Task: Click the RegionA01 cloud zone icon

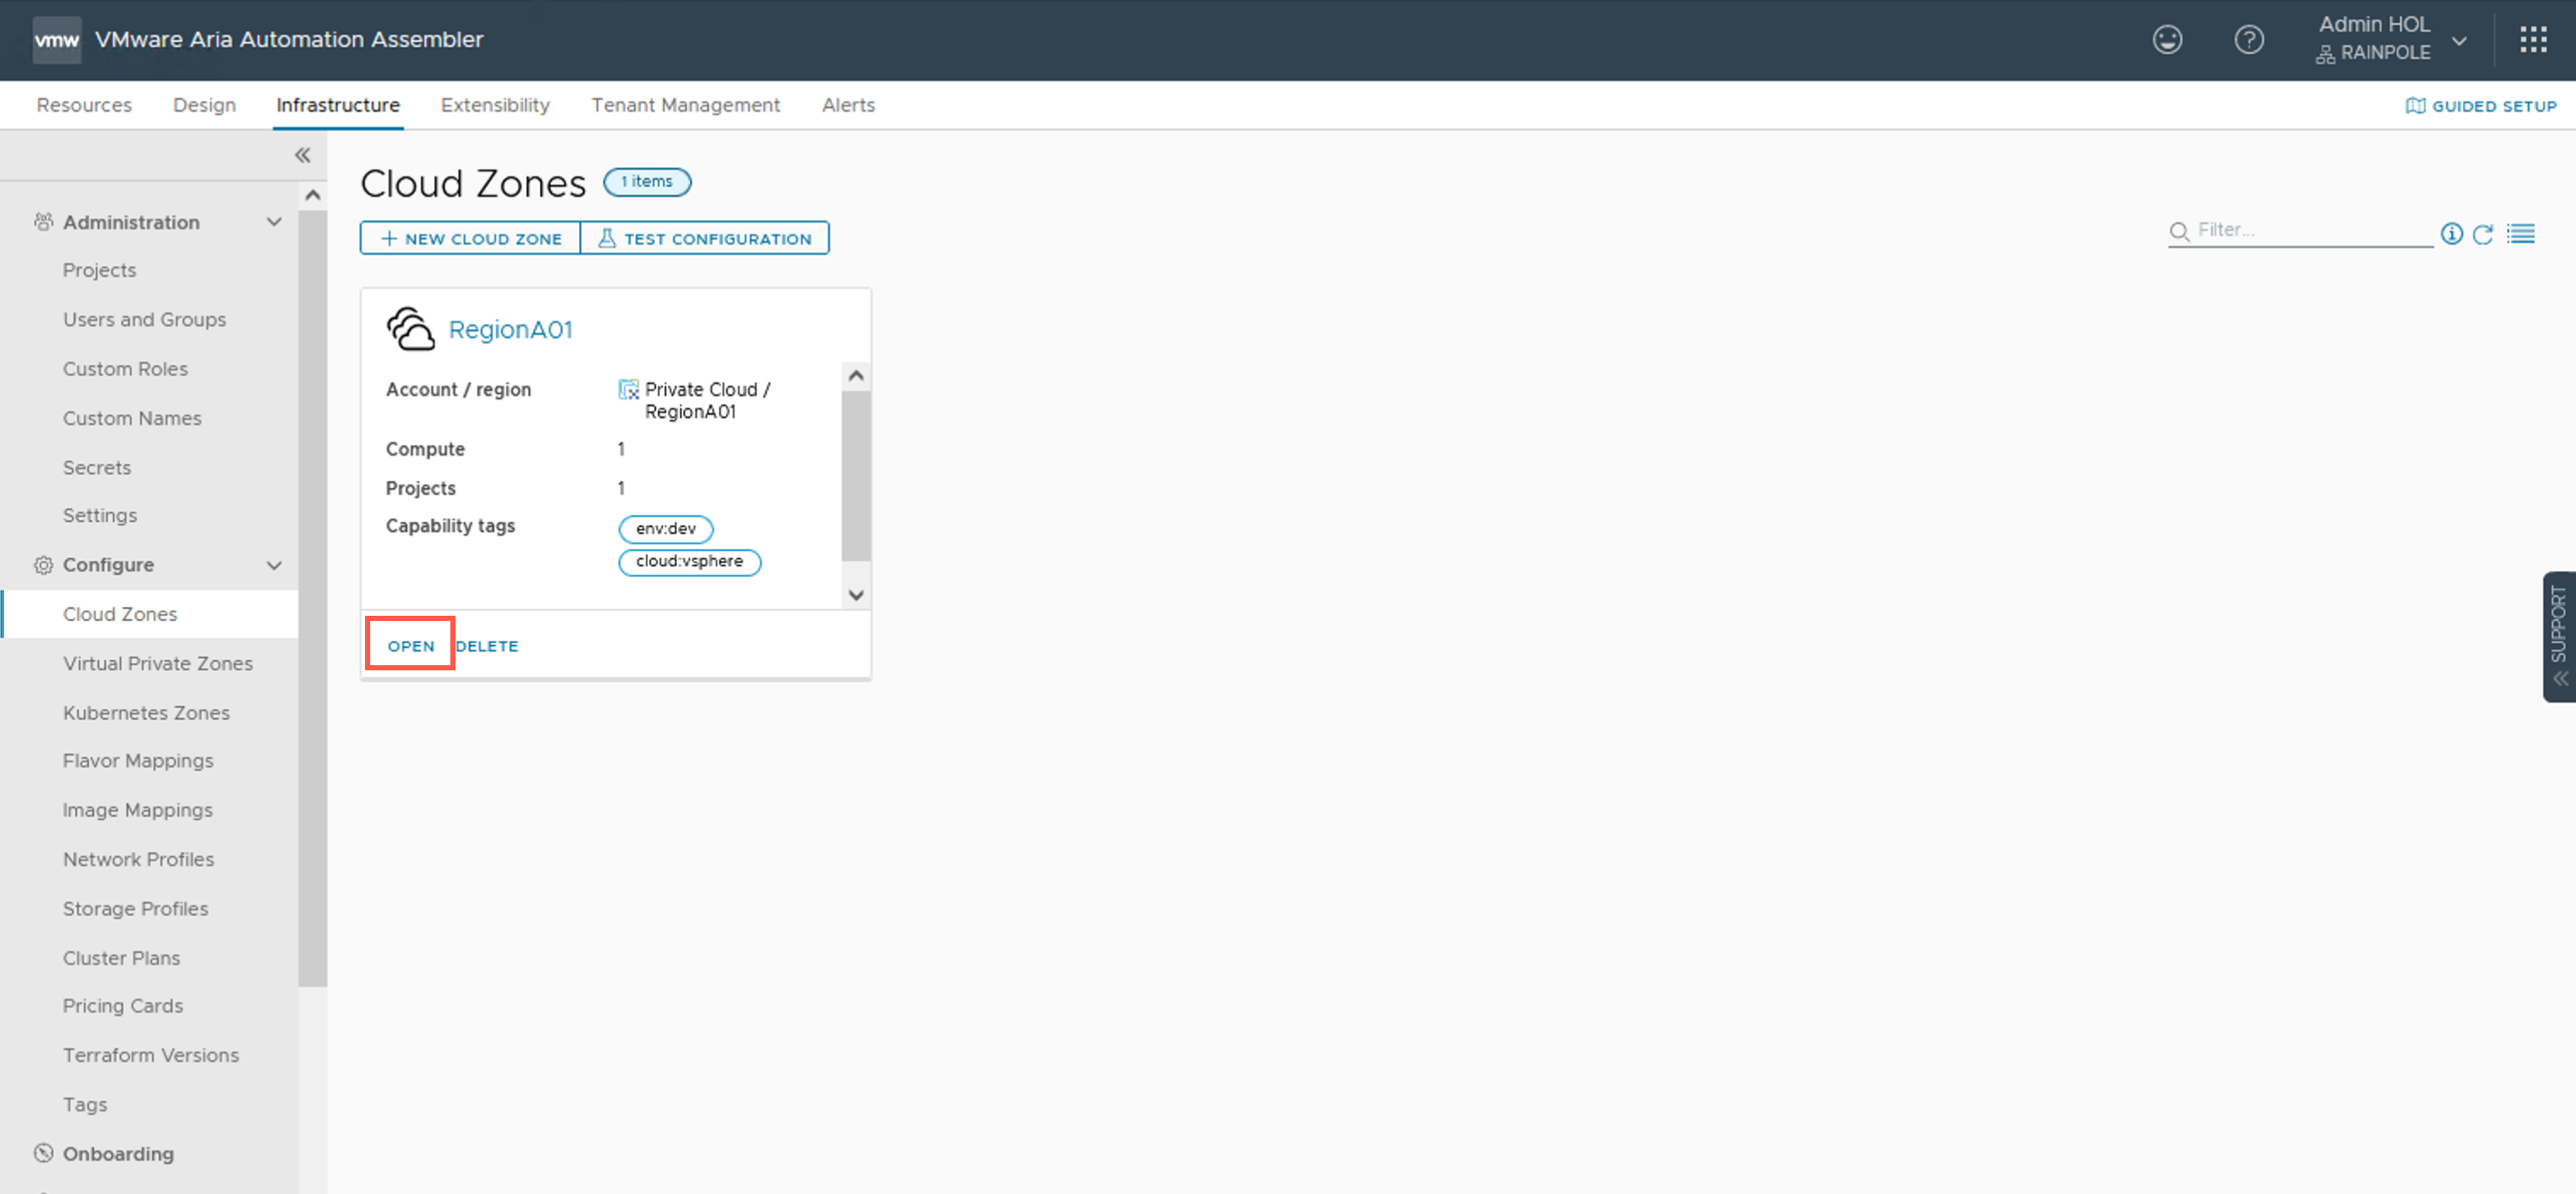Action: coord(411,329)
